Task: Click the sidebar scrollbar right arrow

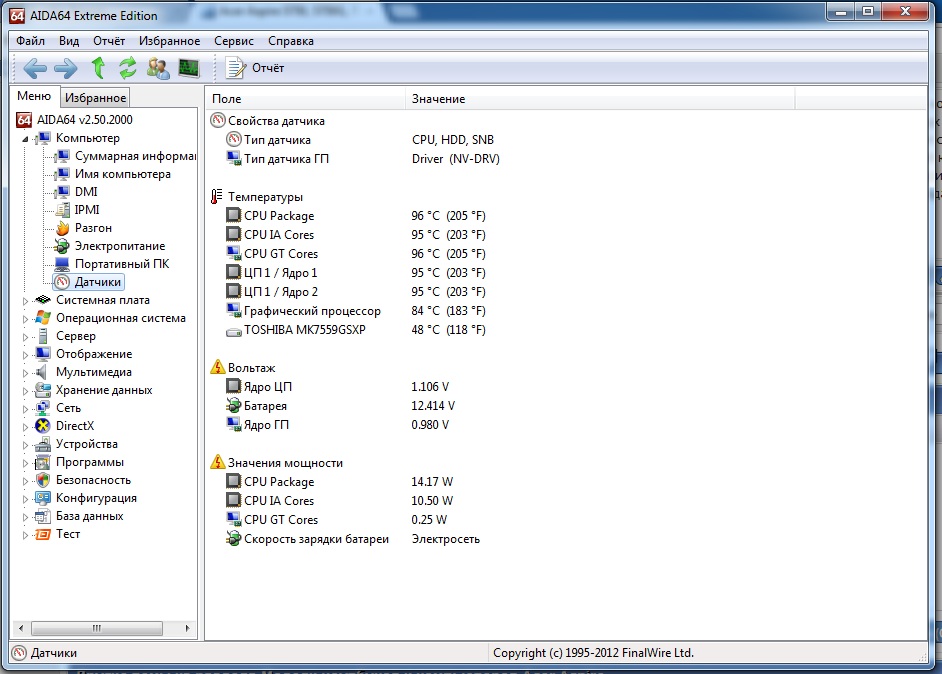Action: tap(187, 628)
